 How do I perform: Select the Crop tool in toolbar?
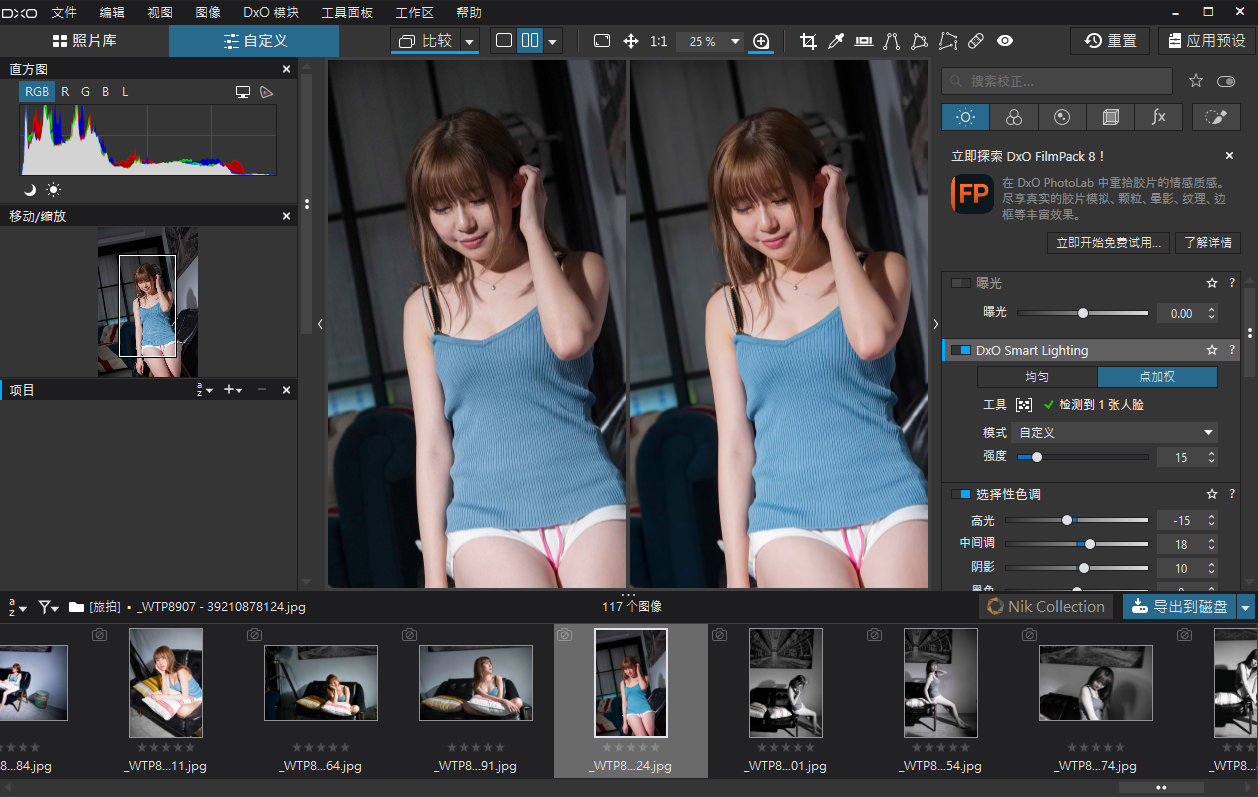(808, 41)
